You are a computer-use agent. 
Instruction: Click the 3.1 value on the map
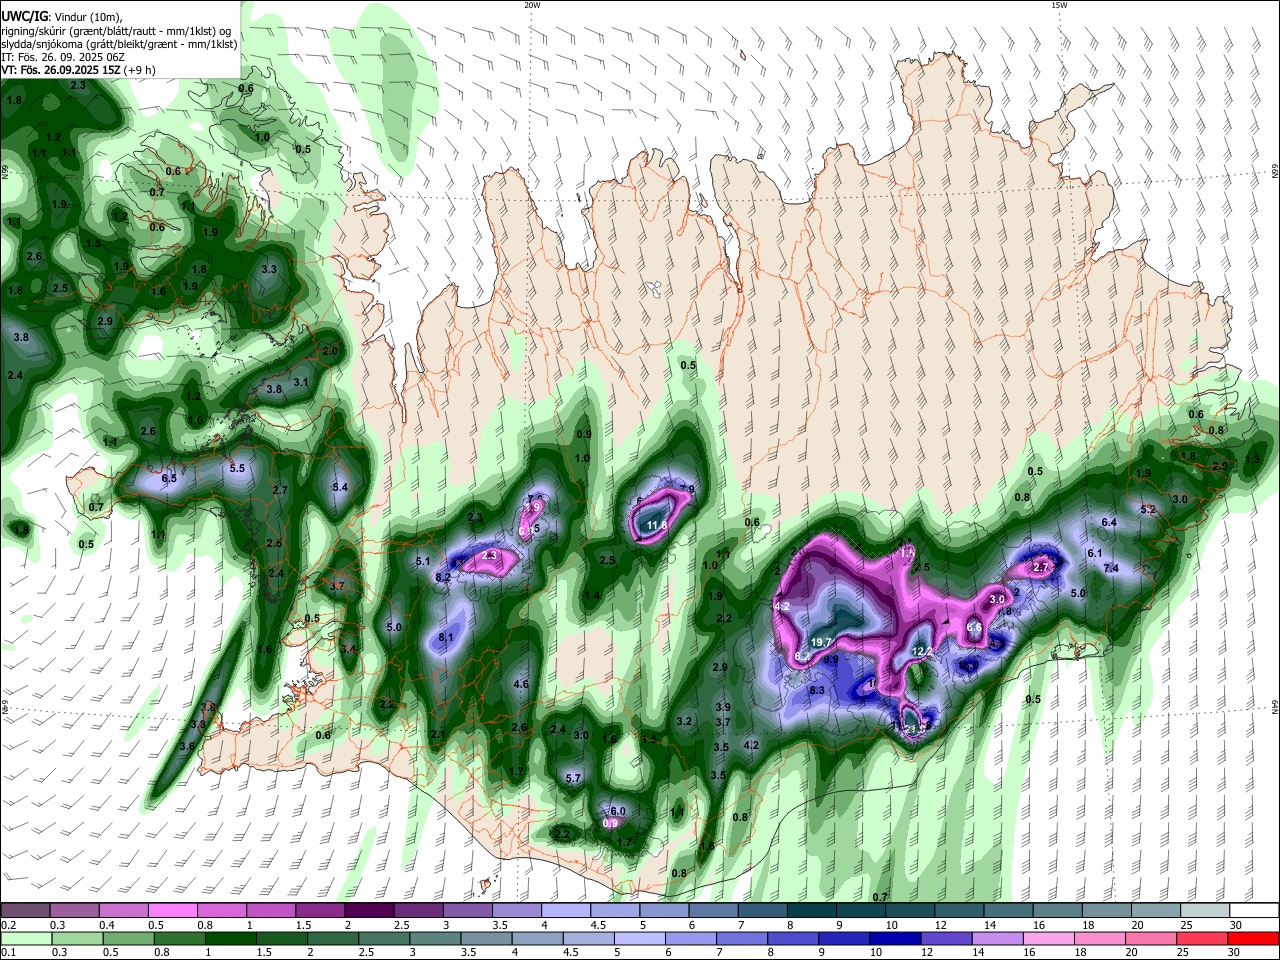pyautogui.click(x=300, y=382)
